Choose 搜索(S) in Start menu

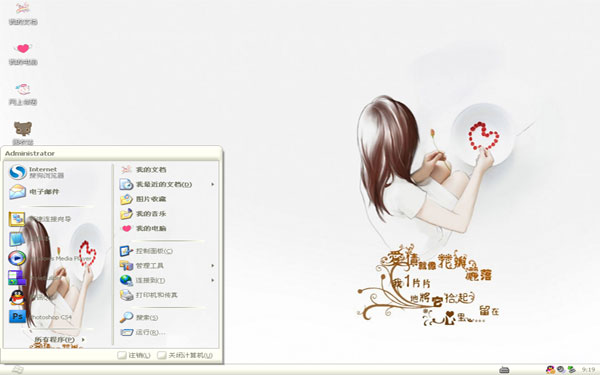pos(139,317)
